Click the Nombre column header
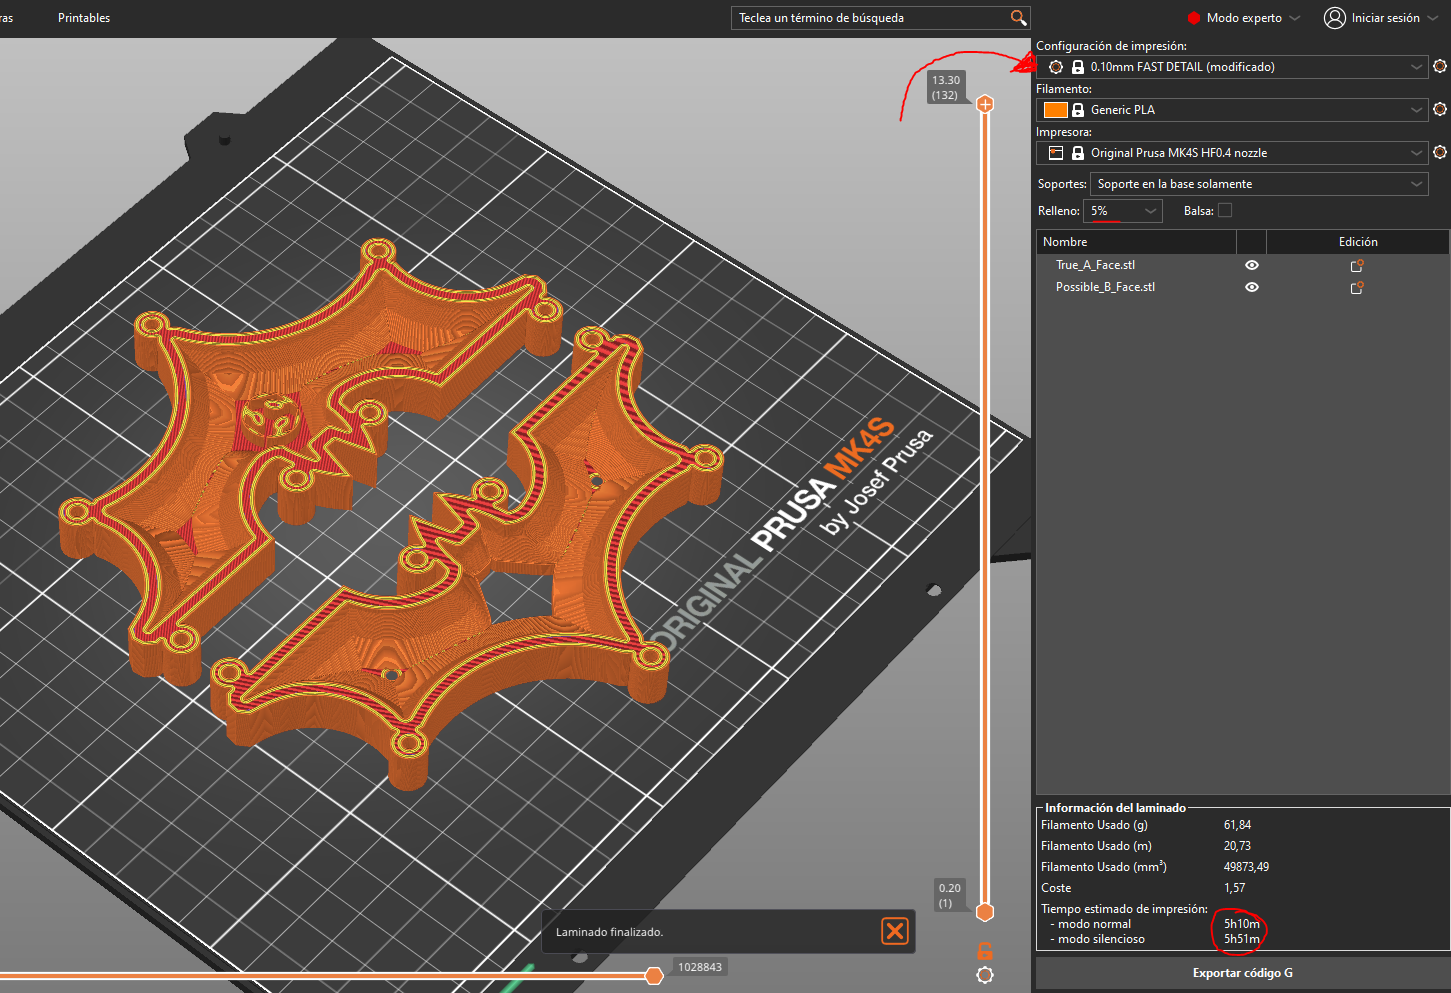This screenshot has height=993, width=1451. pos(1136,242)
